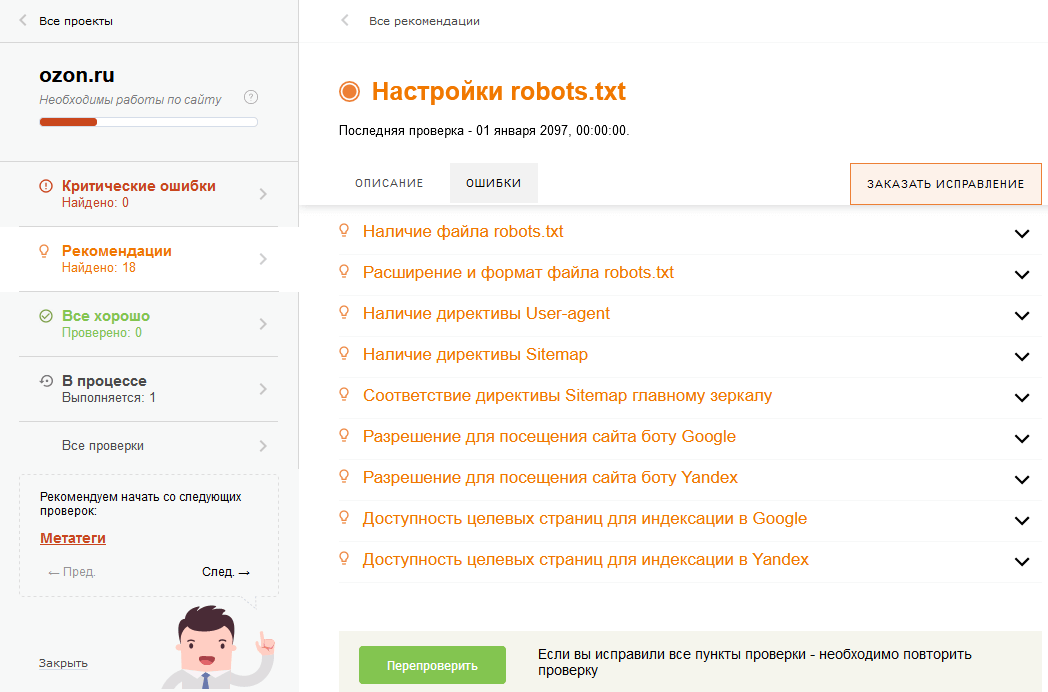Click the back arrow beside Все проекты
Screen dimensions: 1048x692
pyautogui.click(x=23, y=20)
